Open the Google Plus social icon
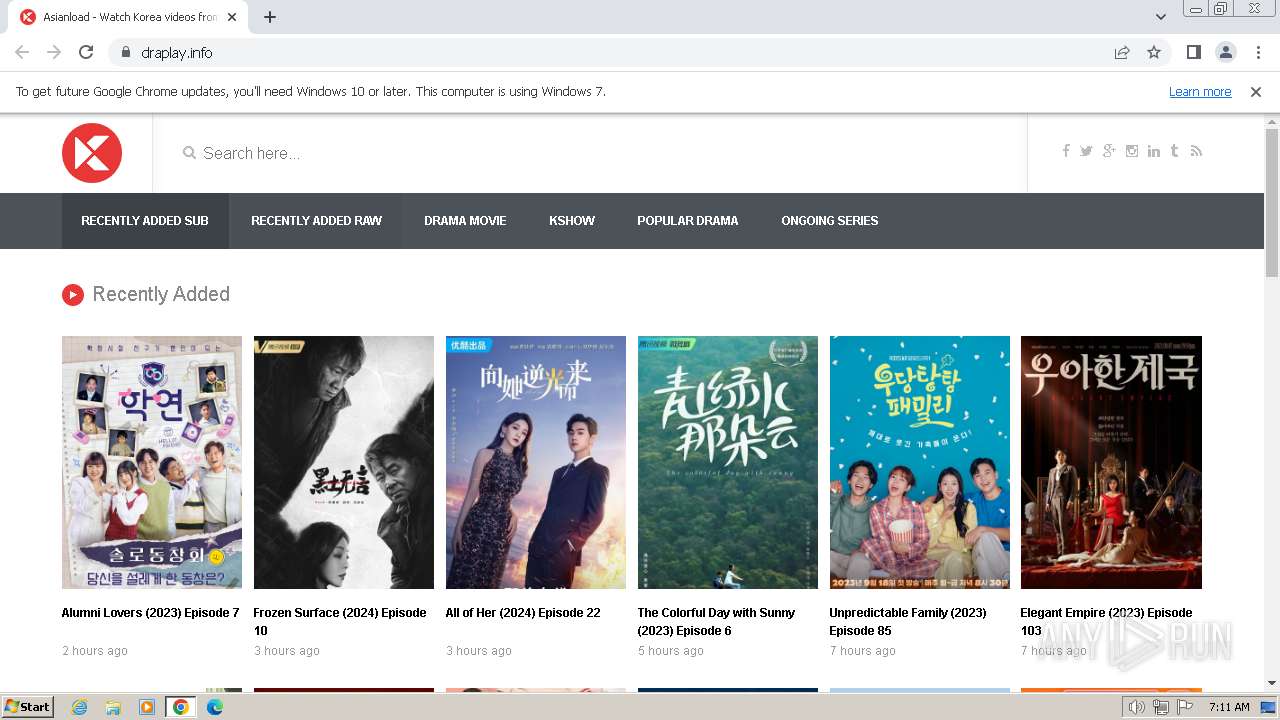This screenshot has width=1280, height=720. click(x=1109, y=151)
